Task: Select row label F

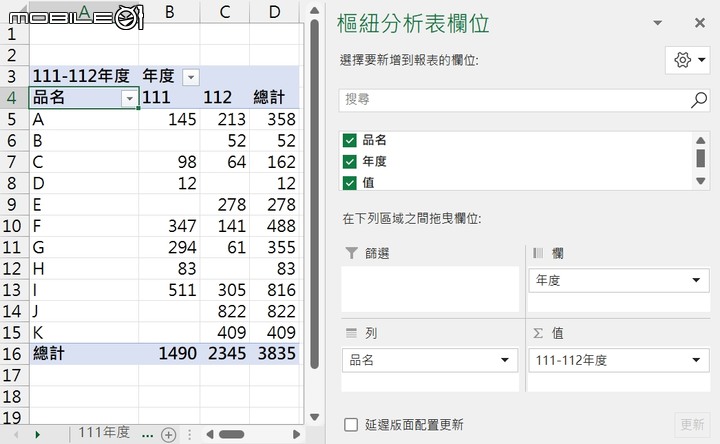Action: 84,226
